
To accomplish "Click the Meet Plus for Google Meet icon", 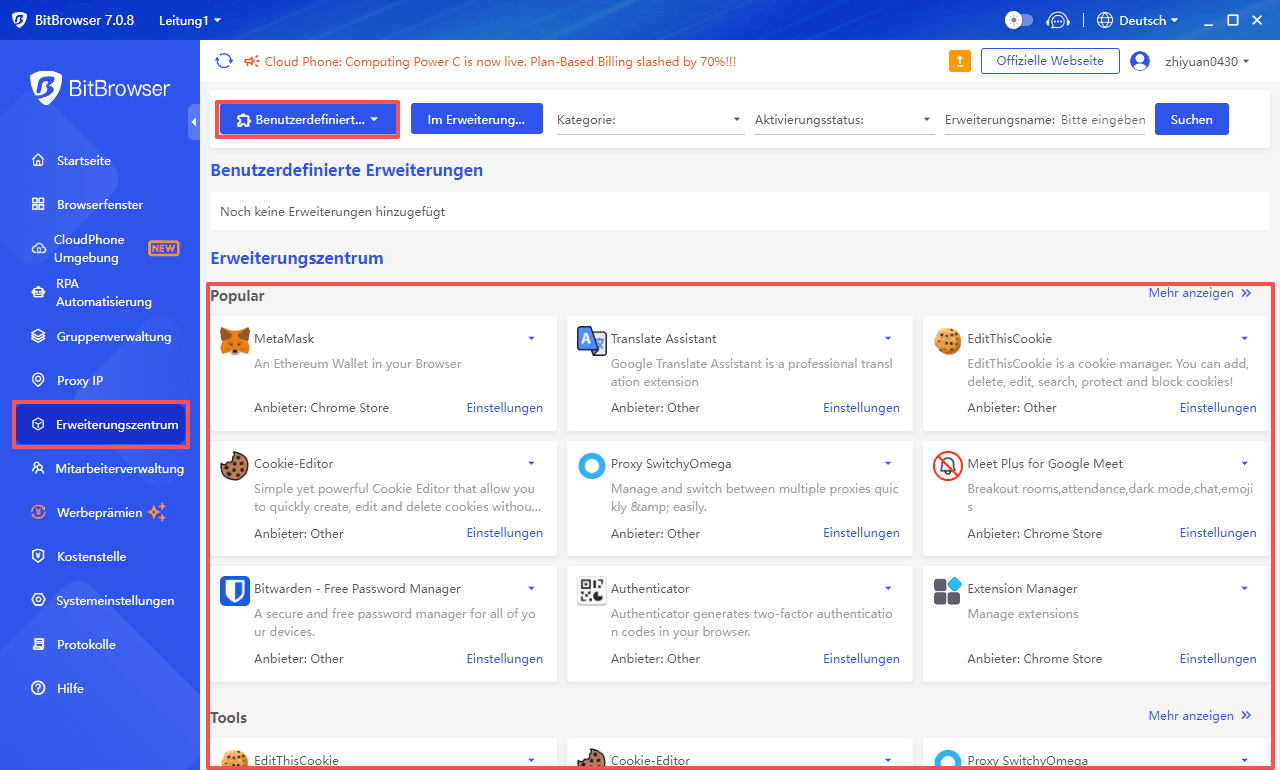I will 947,465.
